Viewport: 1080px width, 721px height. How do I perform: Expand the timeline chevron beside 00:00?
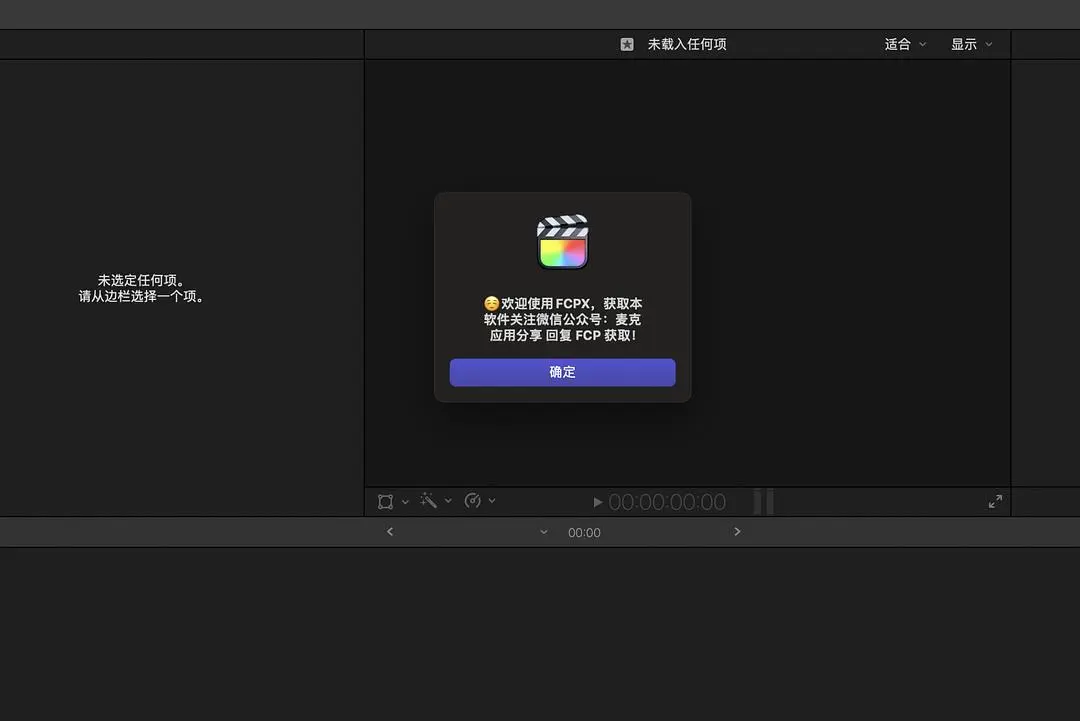[543, 532]
